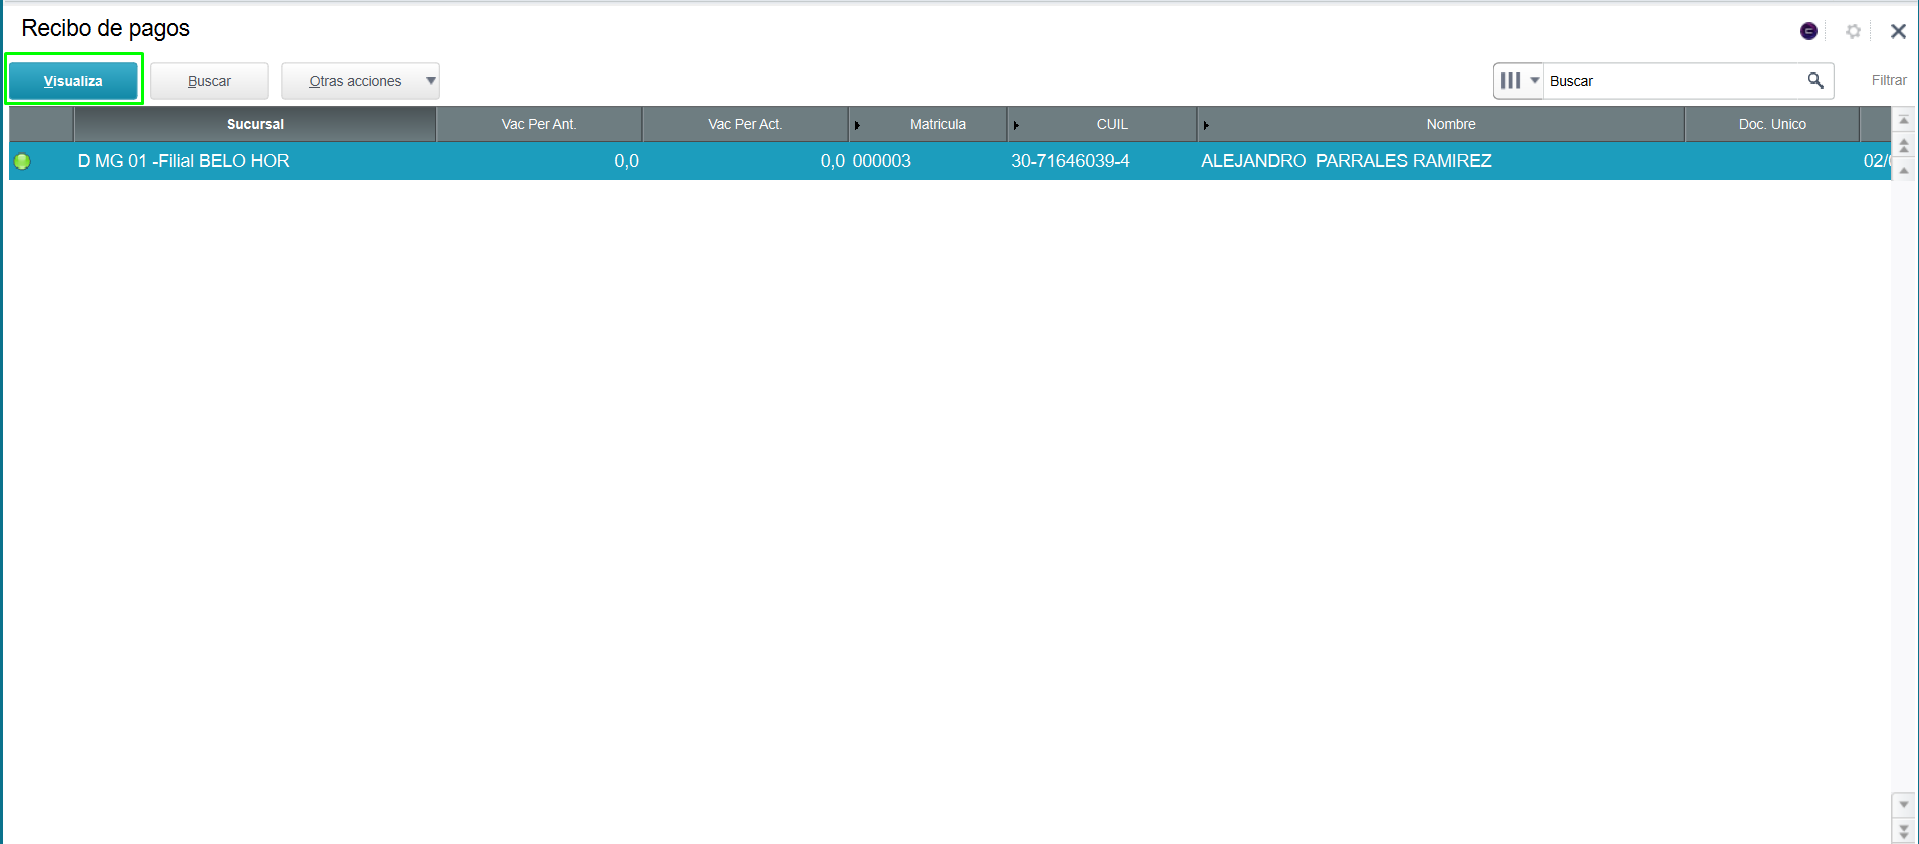Focus the Buscar search input field
The height and width of the screenshot is (844, 1919).
point(1674,81)
